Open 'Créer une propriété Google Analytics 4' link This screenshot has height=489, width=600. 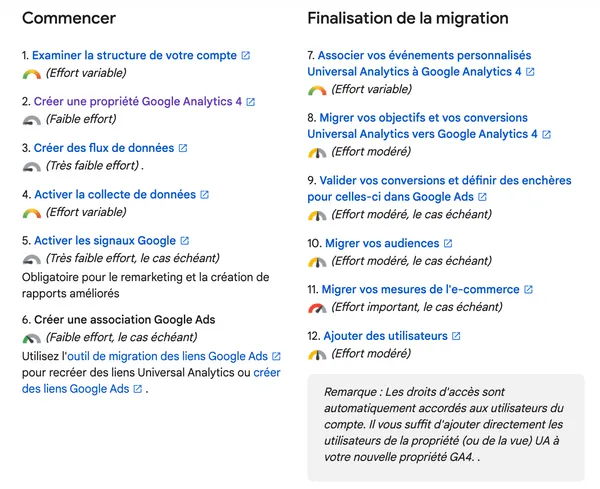tap(138, 101)
